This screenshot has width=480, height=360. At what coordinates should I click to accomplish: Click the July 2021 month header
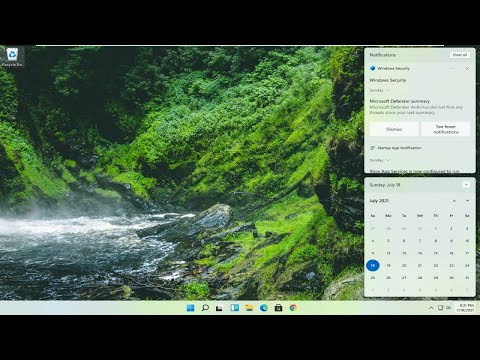coord(379,201)
